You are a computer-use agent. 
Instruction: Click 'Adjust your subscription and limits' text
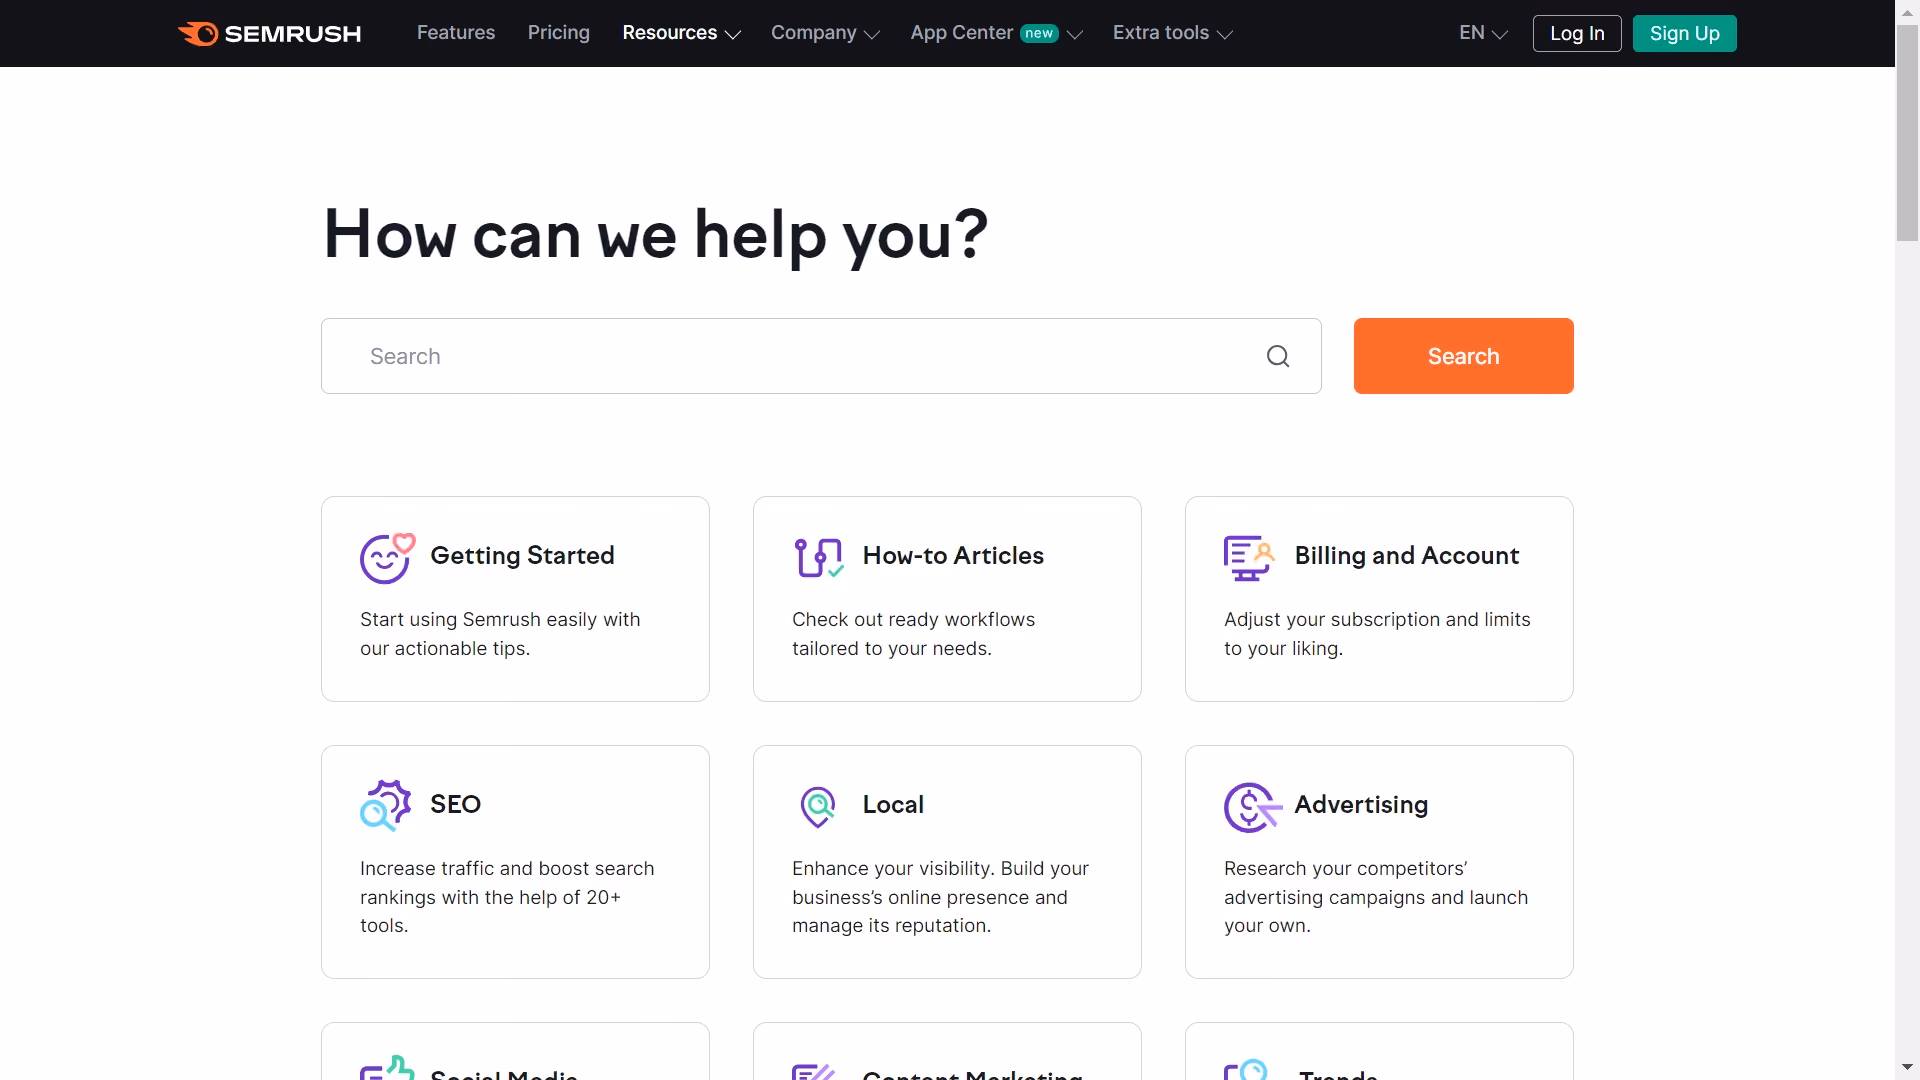pos(1377,634)
